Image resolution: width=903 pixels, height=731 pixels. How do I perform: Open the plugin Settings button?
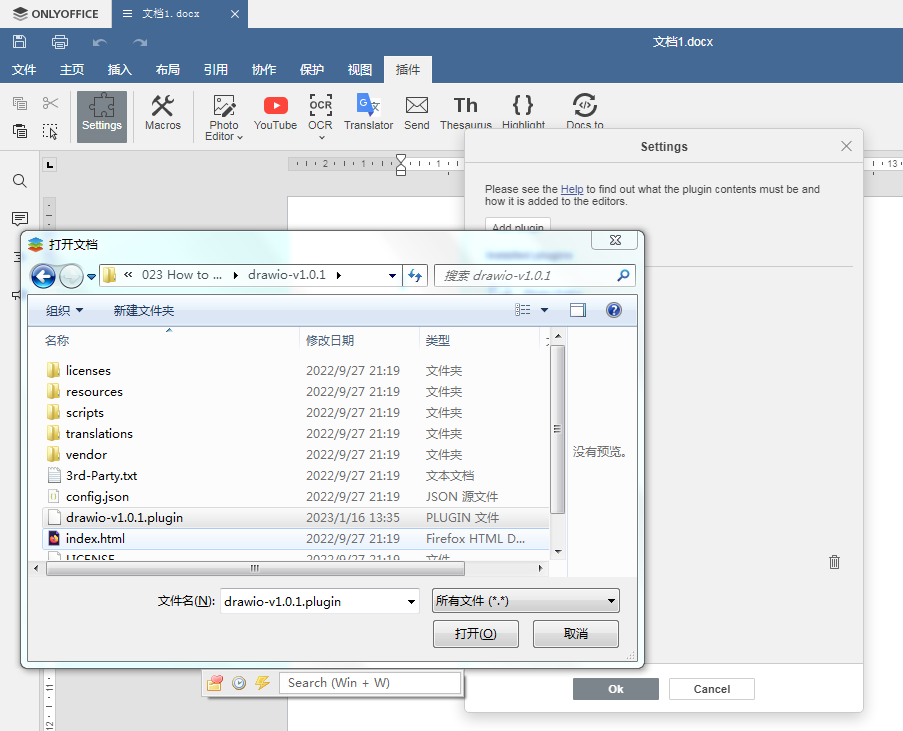pos(102,116)
